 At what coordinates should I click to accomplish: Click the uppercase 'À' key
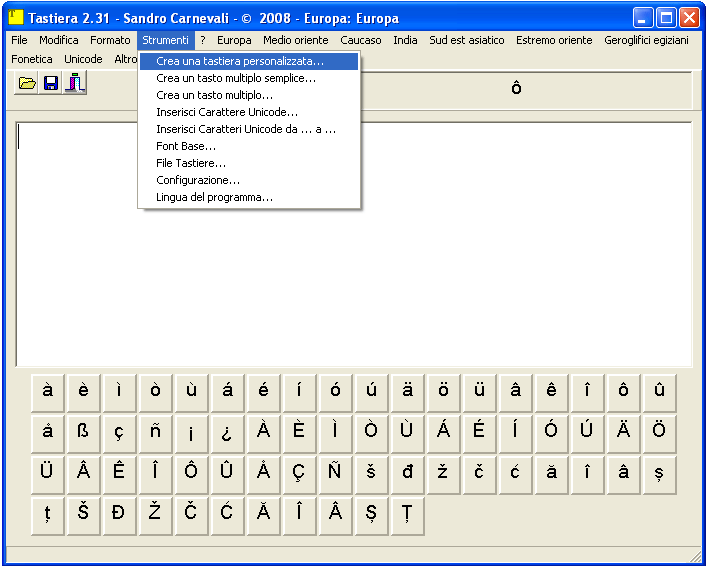click(x=263, y=433)
